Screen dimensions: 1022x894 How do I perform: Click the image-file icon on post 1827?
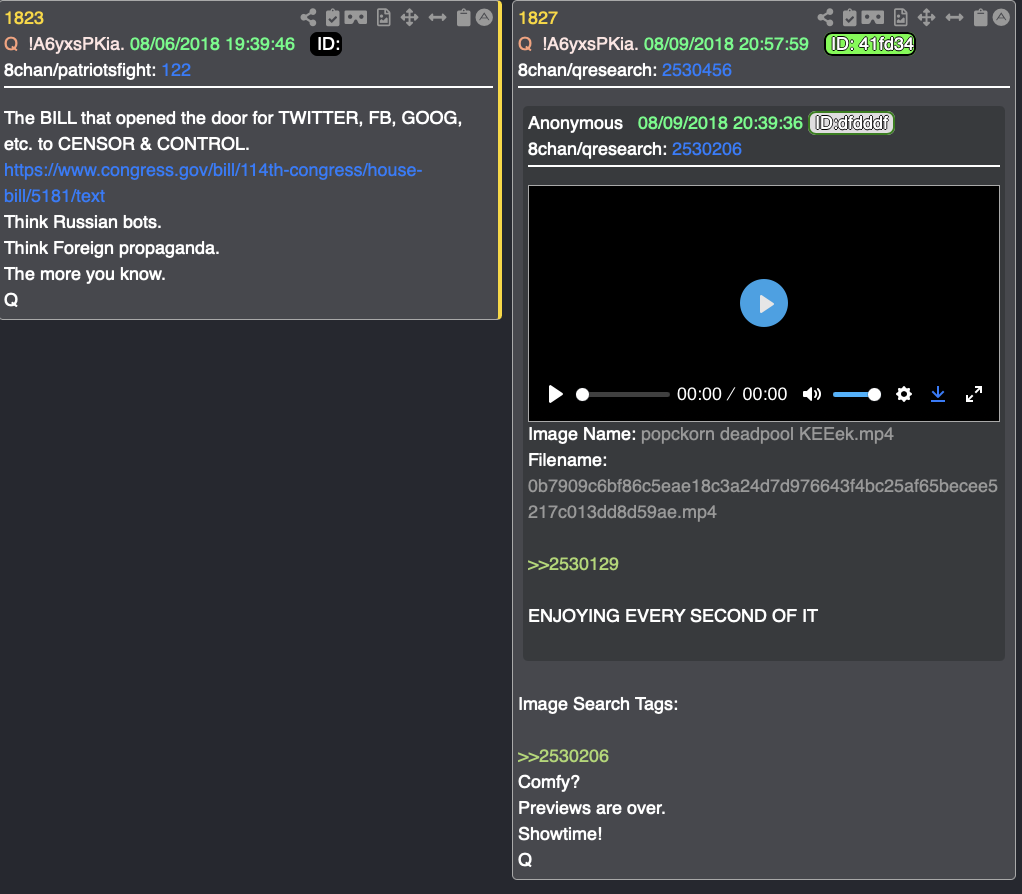(901, 18)
